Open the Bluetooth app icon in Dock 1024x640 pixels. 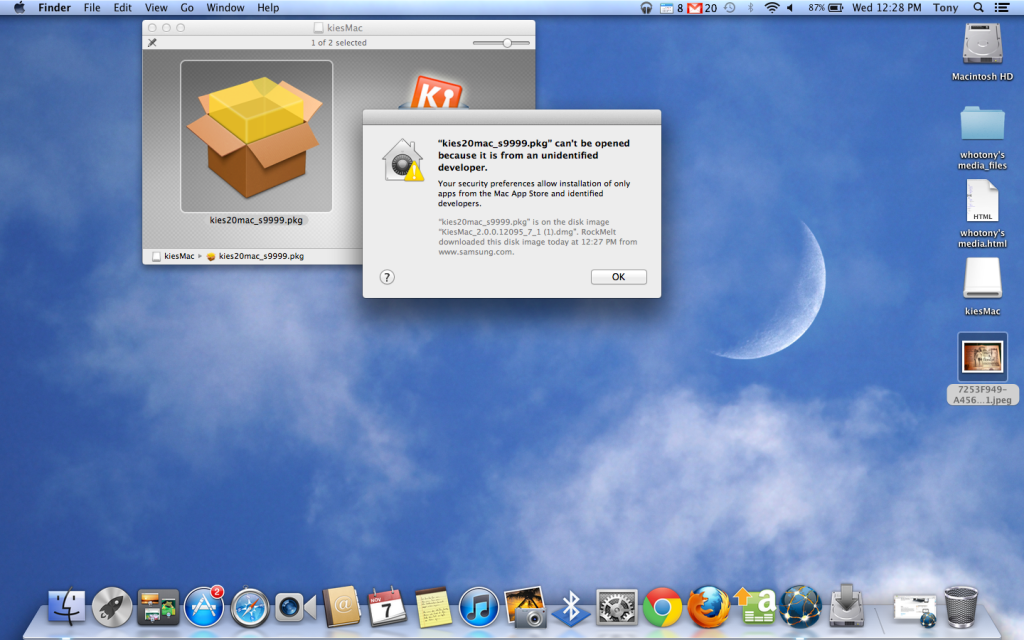pyautogui.click(x=571, y=607)
